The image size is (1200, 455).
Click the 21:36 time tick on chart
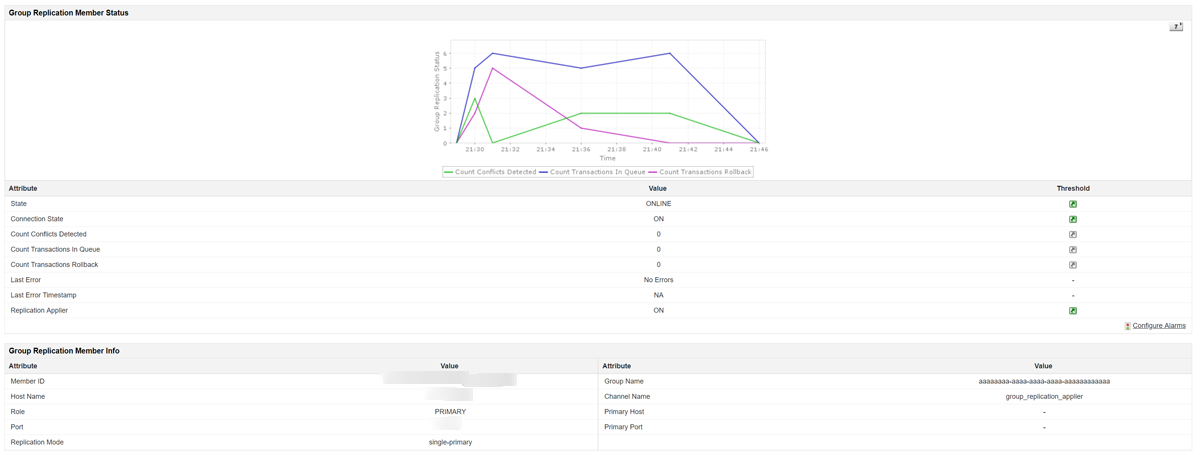click(581, 150)
